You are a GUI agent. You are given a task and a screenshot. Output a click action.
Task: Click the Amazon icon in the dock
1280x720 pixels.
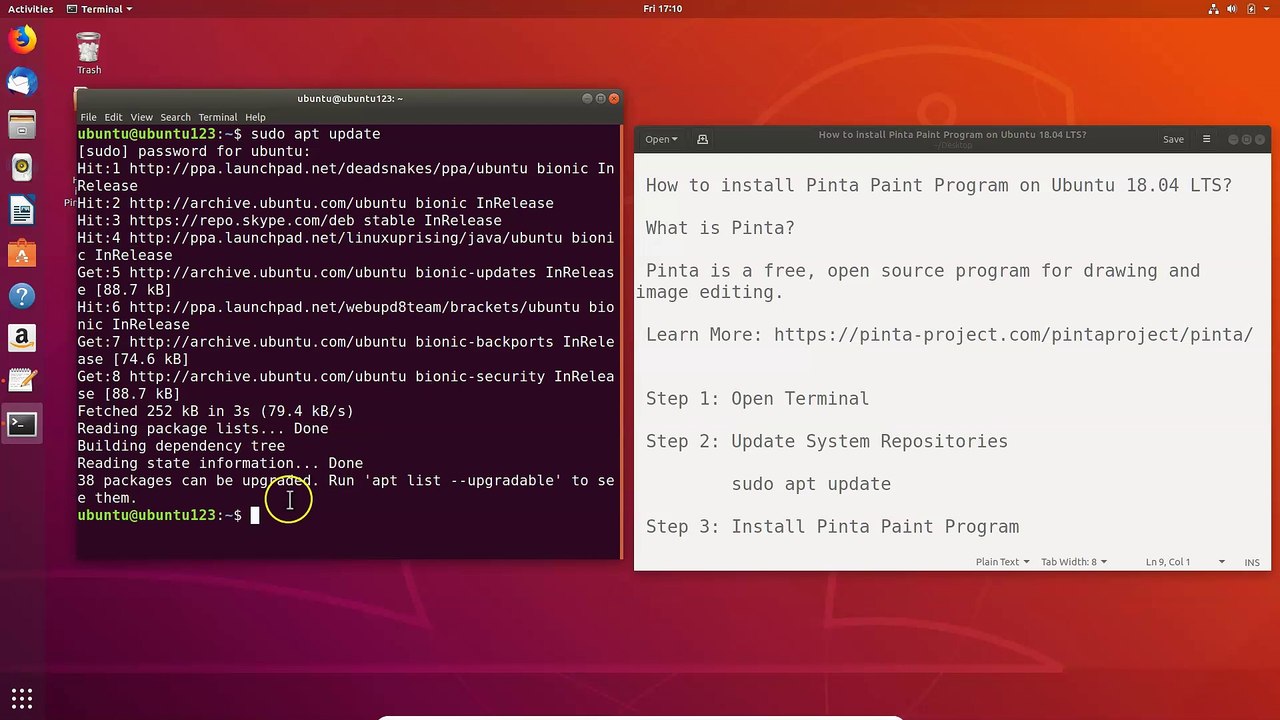22,339
